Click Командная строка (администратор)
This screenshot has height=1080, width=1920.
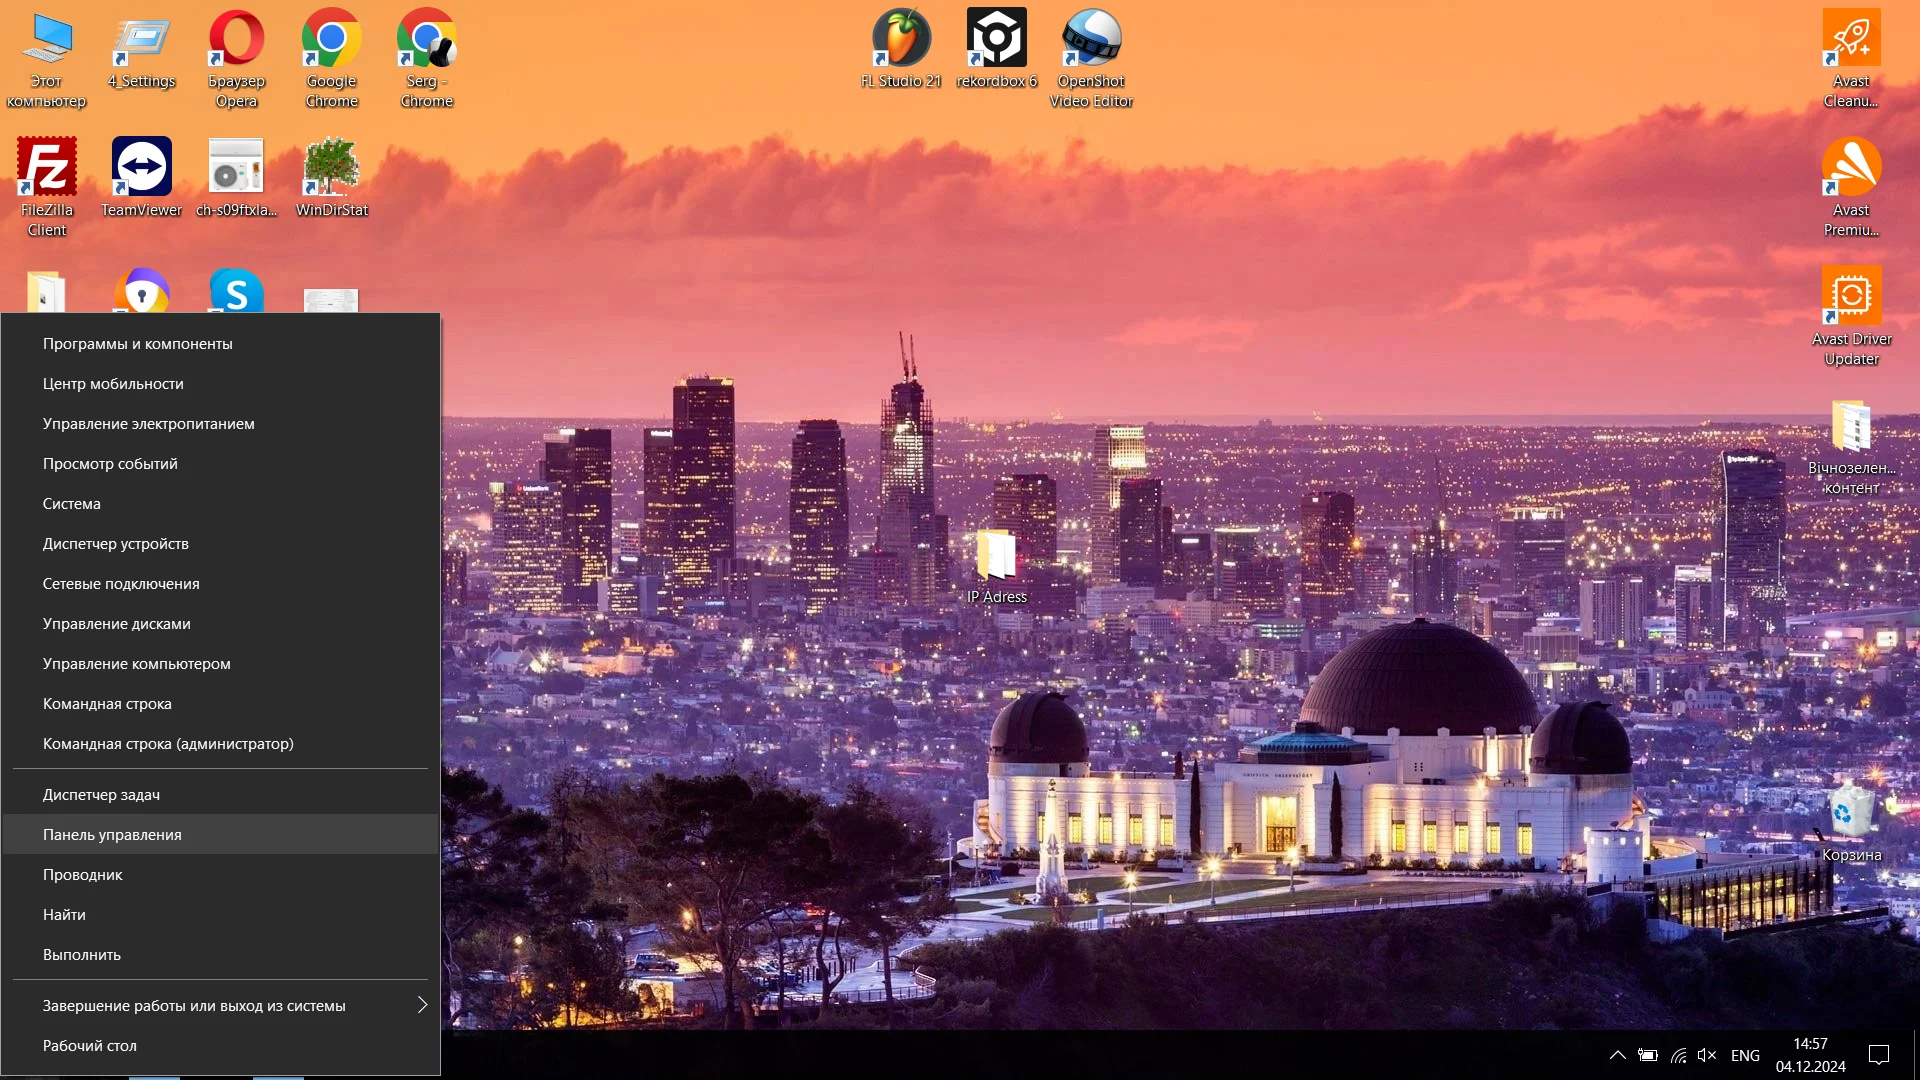point(167,742)
